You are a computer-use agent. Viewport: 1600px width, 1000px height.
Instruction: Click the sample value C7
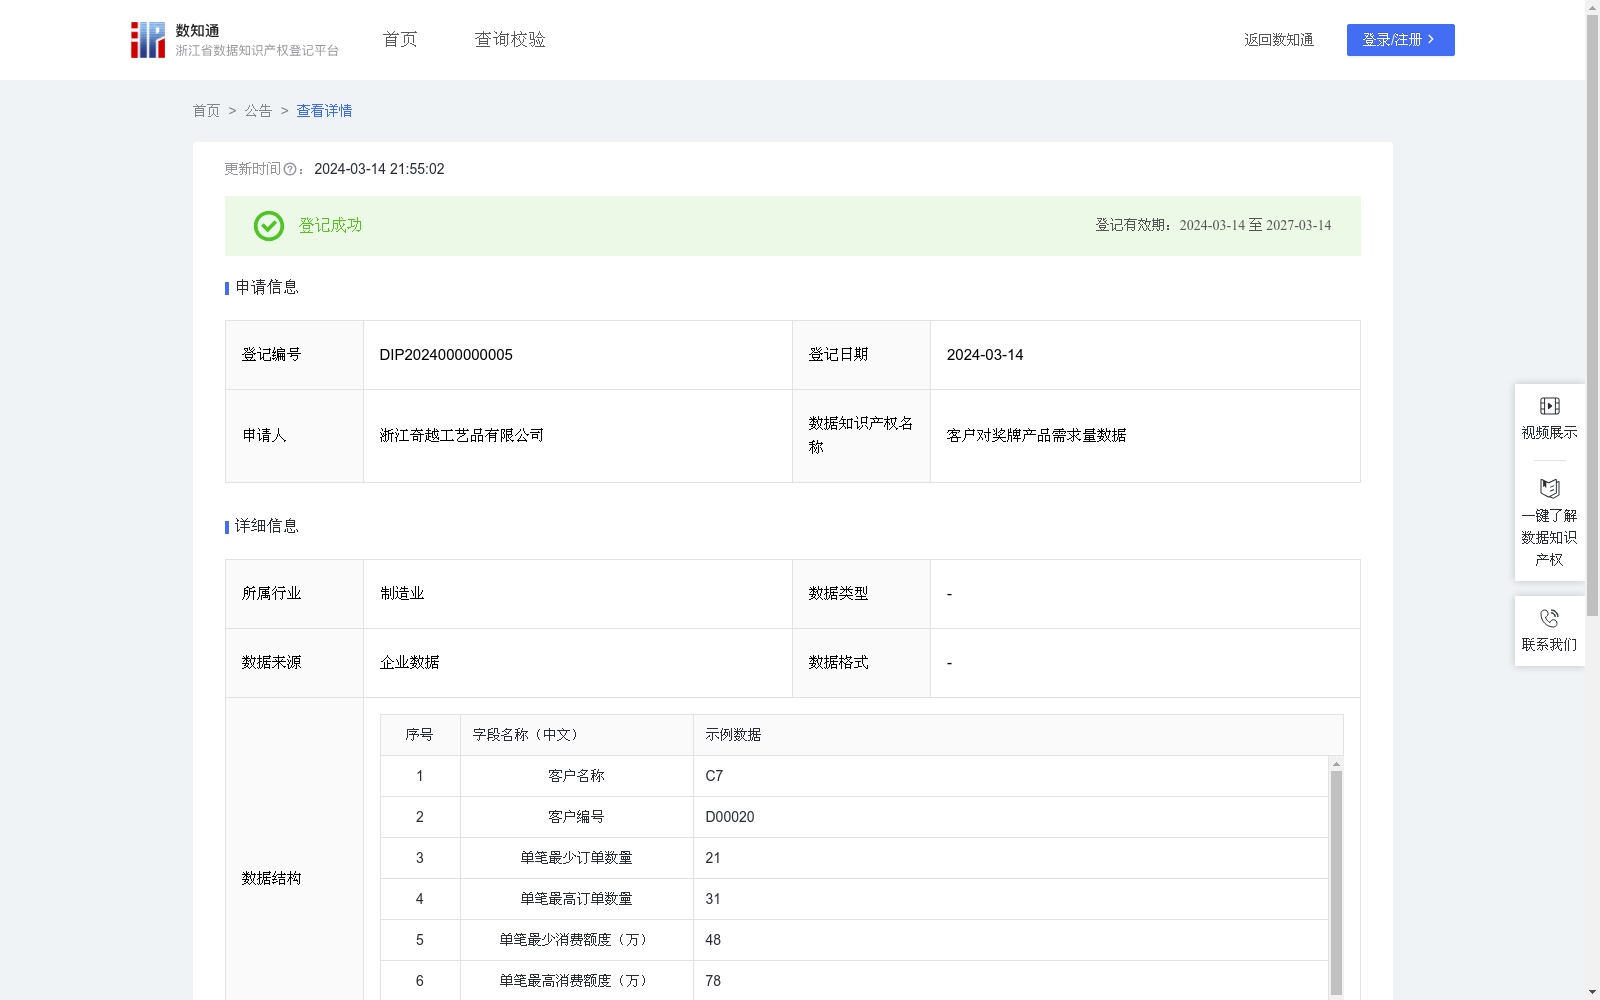(714, 776)
